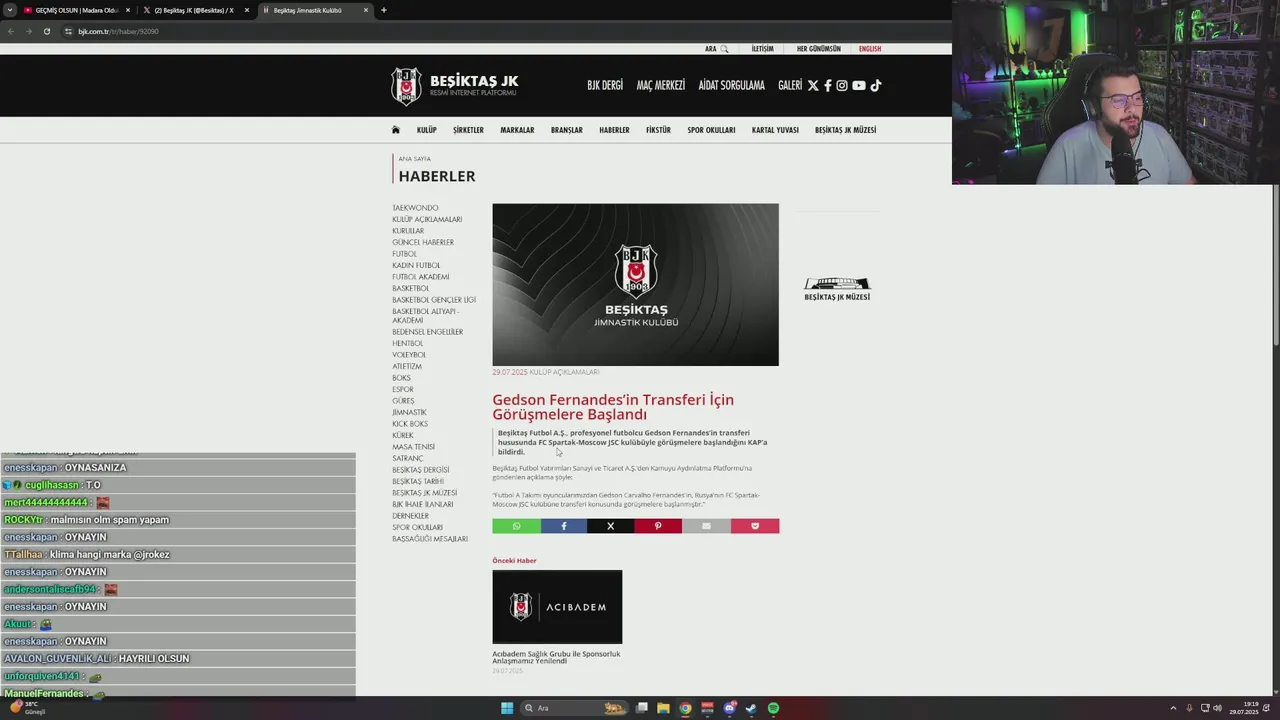Switch site language to ENGLISH
The height and width of the screenshot is (720, 1280).
870,49
